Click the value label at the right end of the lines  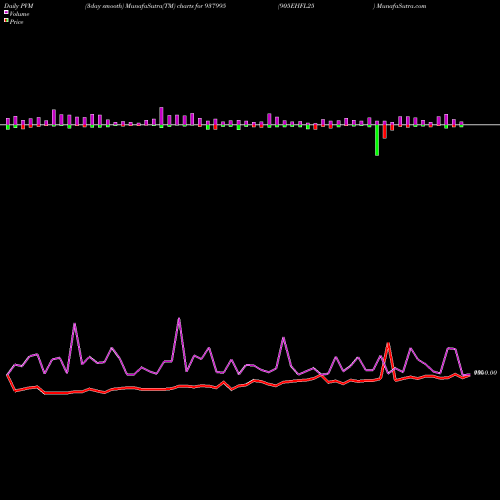point(485,373)
